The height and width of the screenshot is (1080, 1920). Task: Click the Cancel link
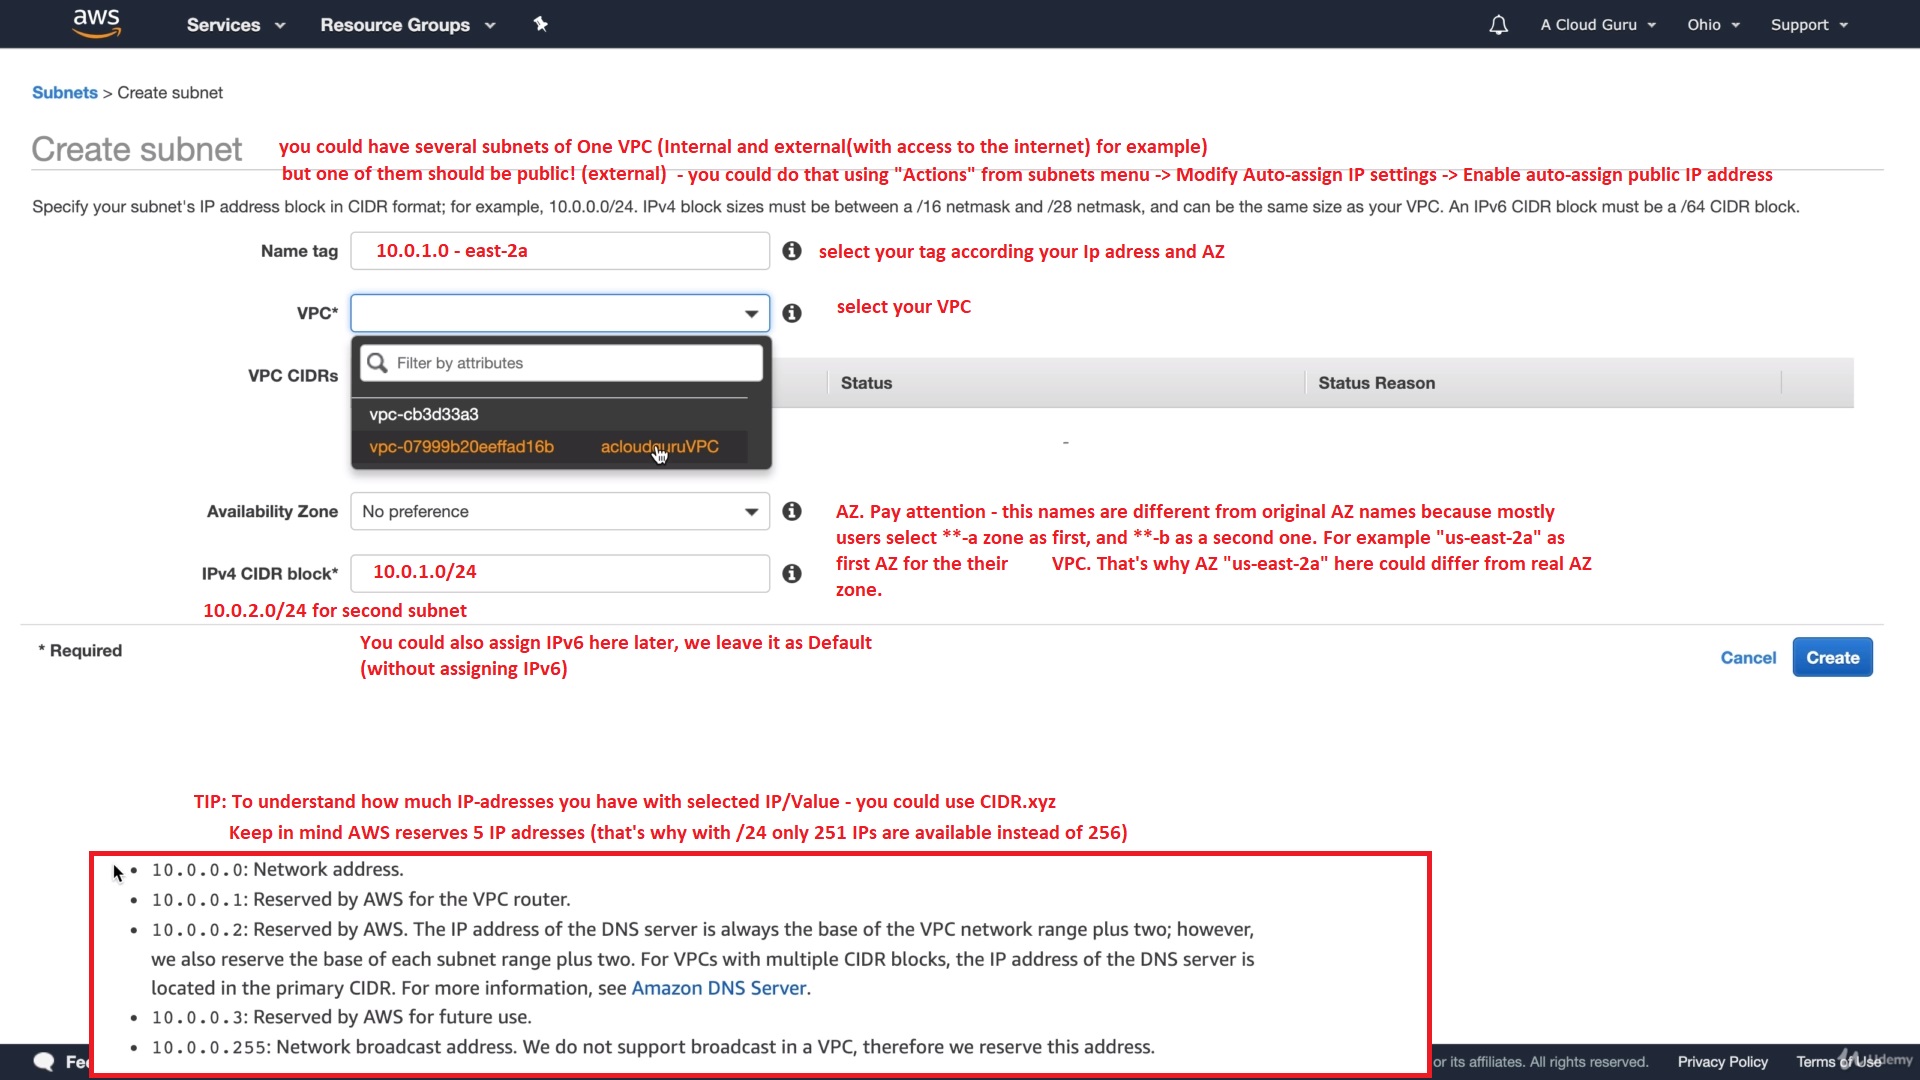1747,658
